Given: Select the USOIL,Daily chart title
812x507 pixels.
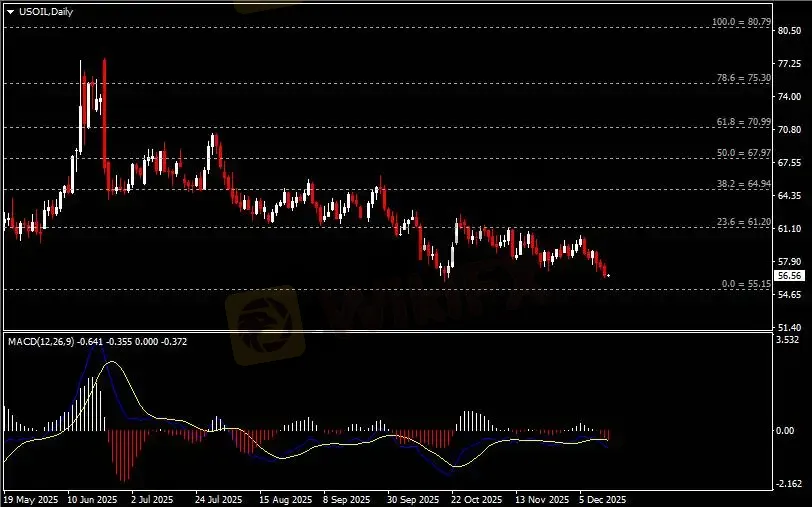Looking at the screenshot, I should 46,11.
